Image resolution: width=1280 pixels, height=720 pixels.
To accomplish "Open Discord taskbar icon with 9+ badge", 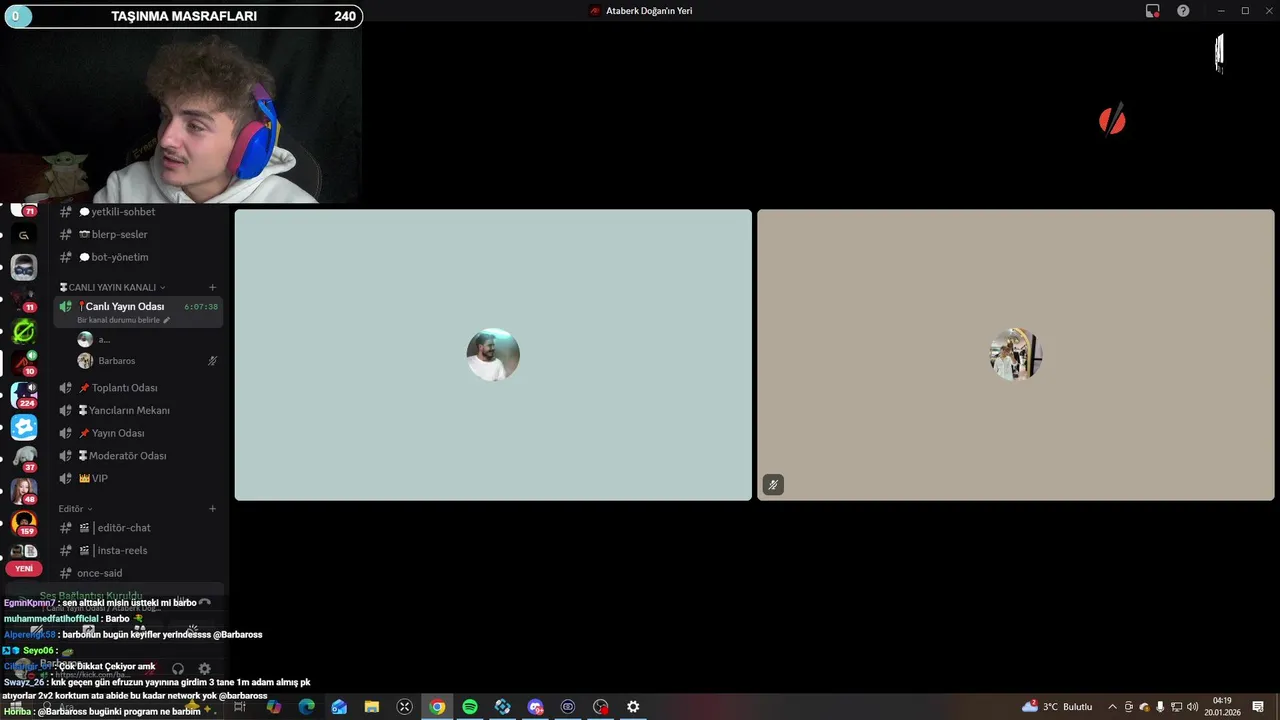I will click(x=535, y=707).
